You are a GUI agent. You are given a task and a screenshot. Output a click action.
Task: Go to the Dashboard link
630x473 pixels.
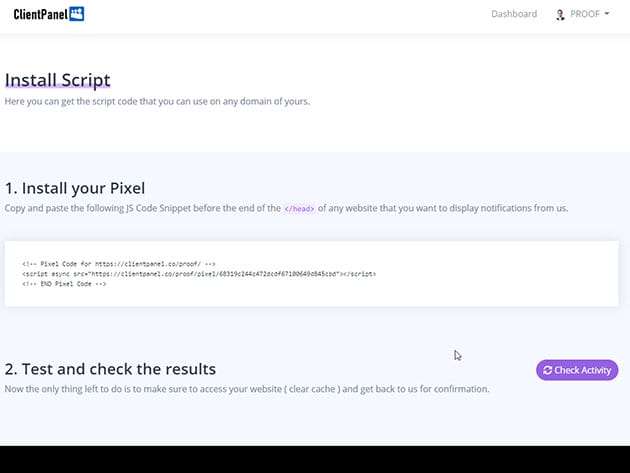514,15
